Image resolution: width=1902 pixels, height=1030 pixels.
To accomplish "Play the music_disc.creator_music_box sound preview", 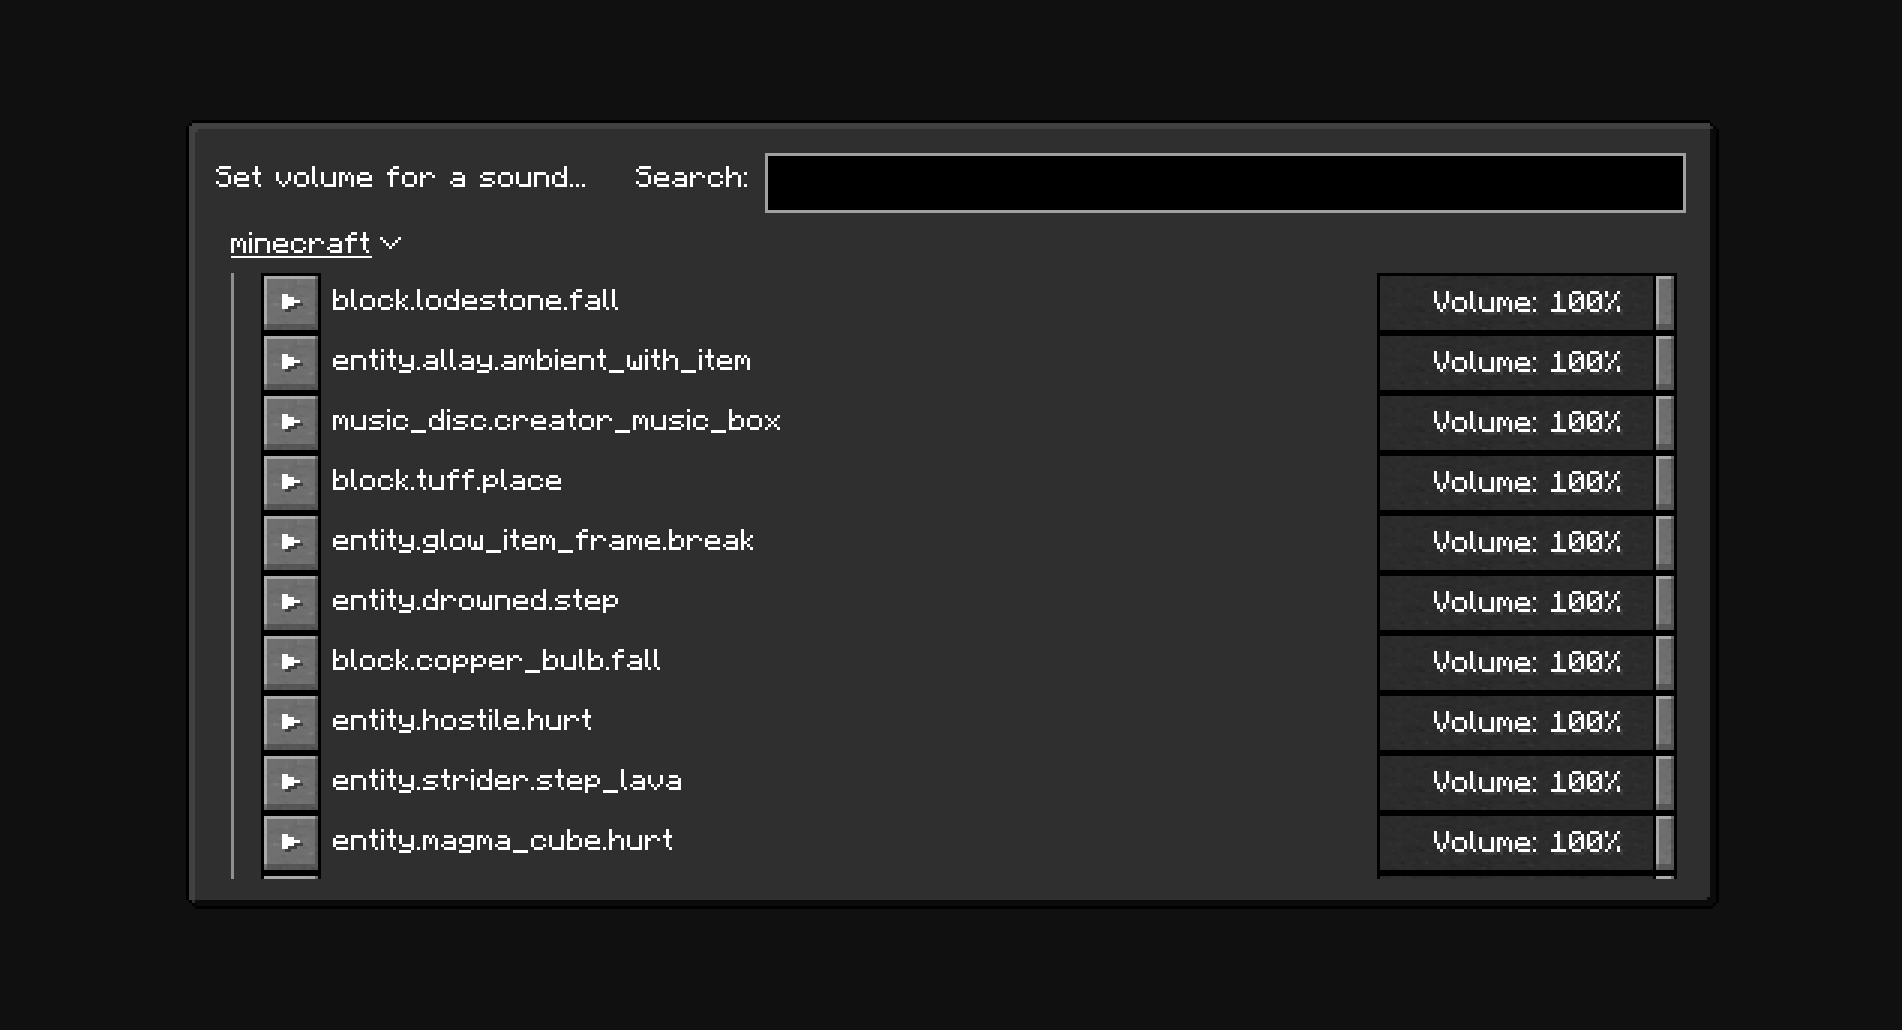I will click(291, 422).
